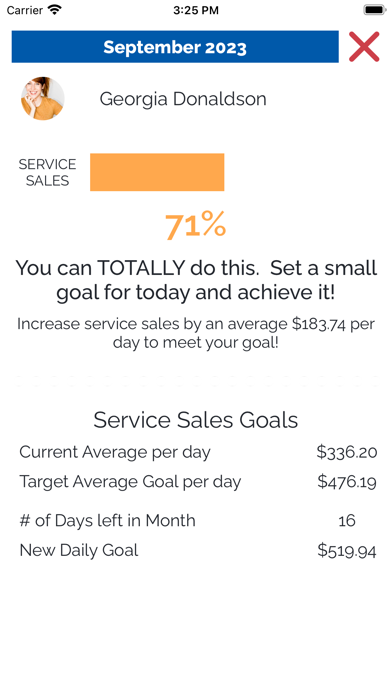392x696 pixels.
Task: Tap the 'You can TOTALLY do this' message
Action: [196, 281]
